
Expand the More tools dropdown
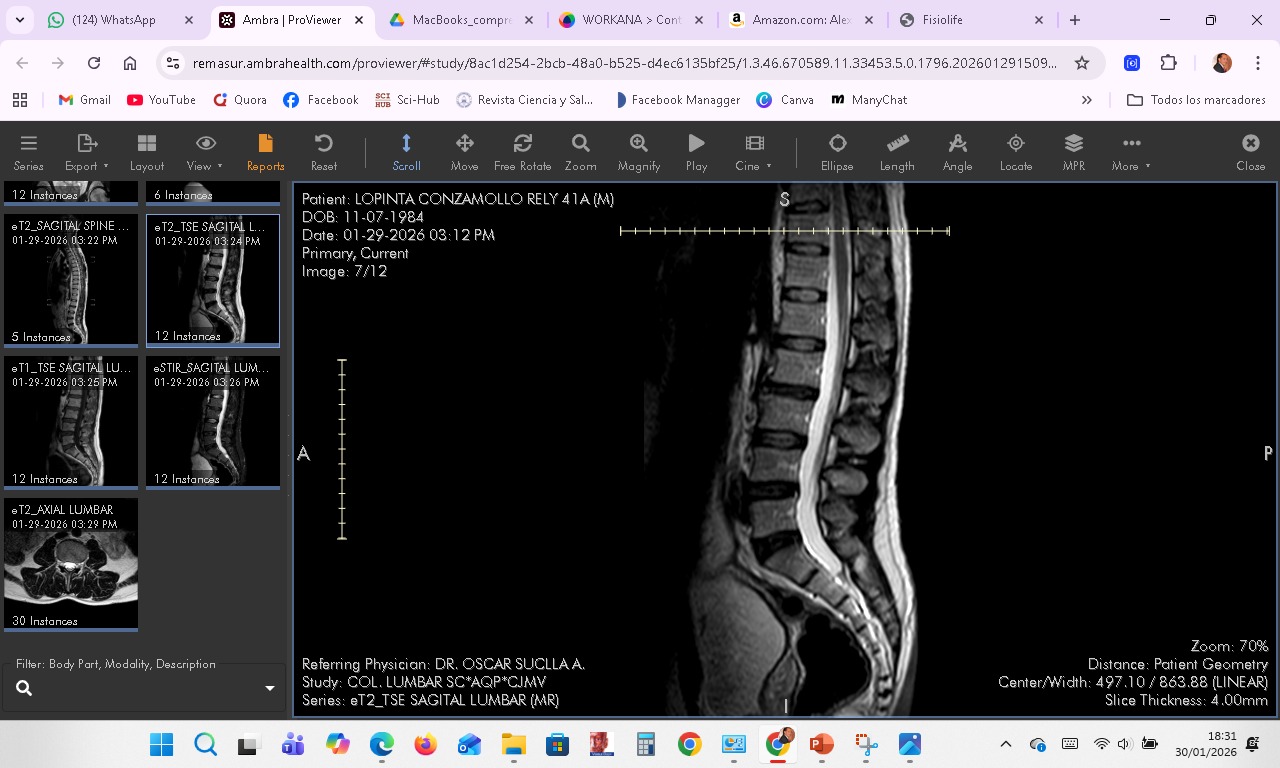[1131, 152]
